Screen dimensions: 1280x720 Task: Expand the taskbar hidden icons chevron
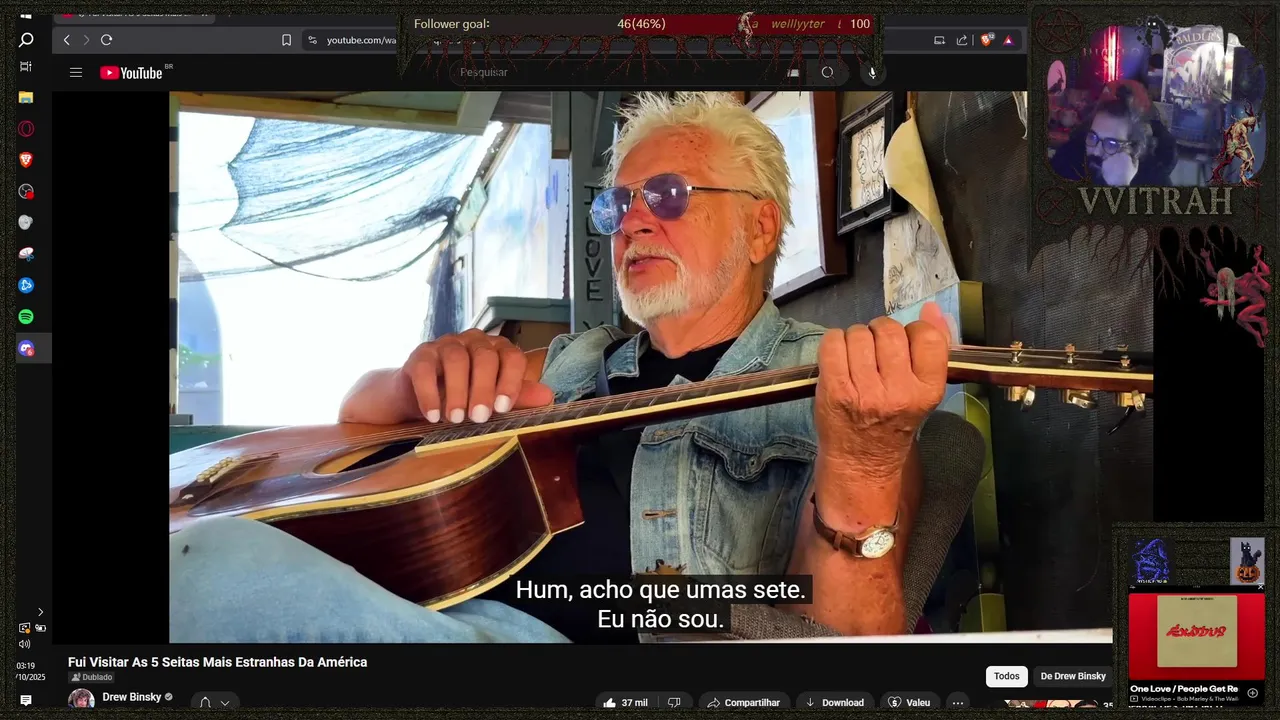click(x=40, y=612)
